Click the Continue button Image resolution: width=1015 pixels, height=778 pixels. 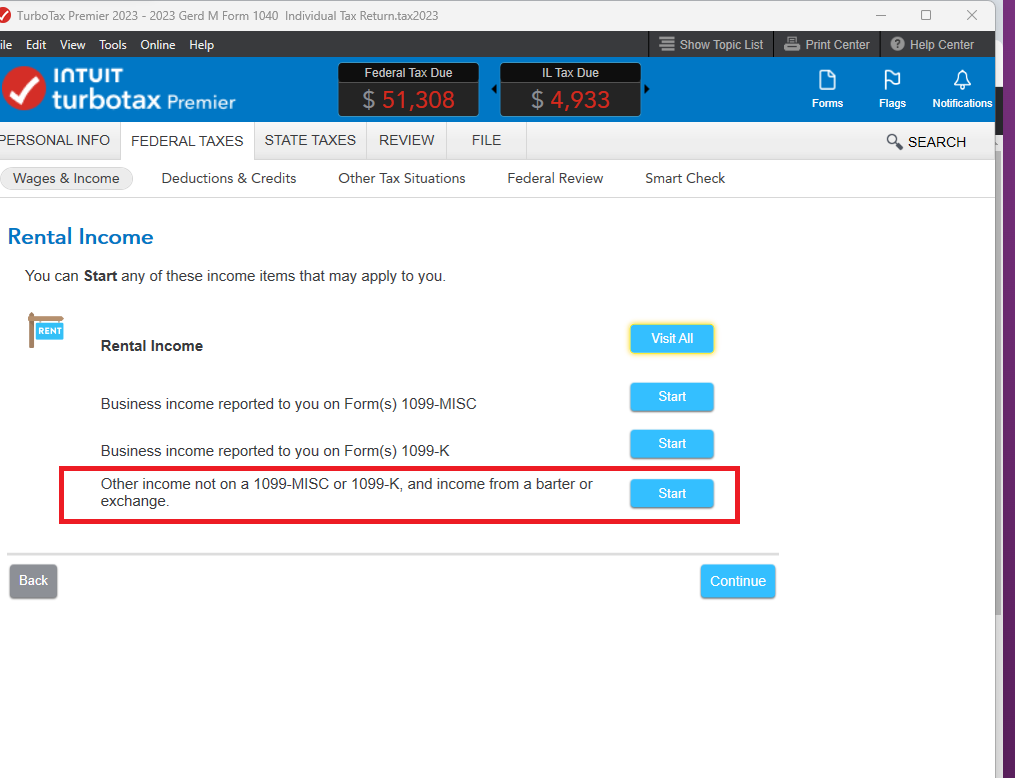tap(738, 581)
